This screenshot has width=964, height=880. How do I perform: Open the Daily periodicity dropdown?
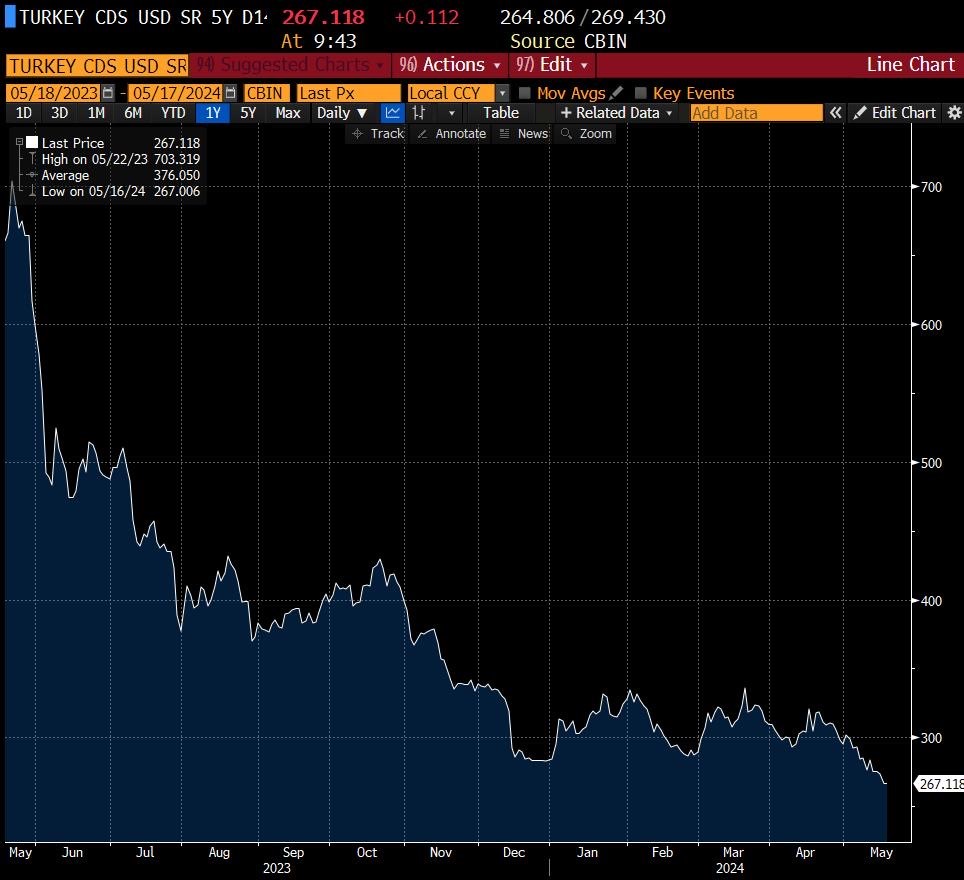(x=342, y=113)
